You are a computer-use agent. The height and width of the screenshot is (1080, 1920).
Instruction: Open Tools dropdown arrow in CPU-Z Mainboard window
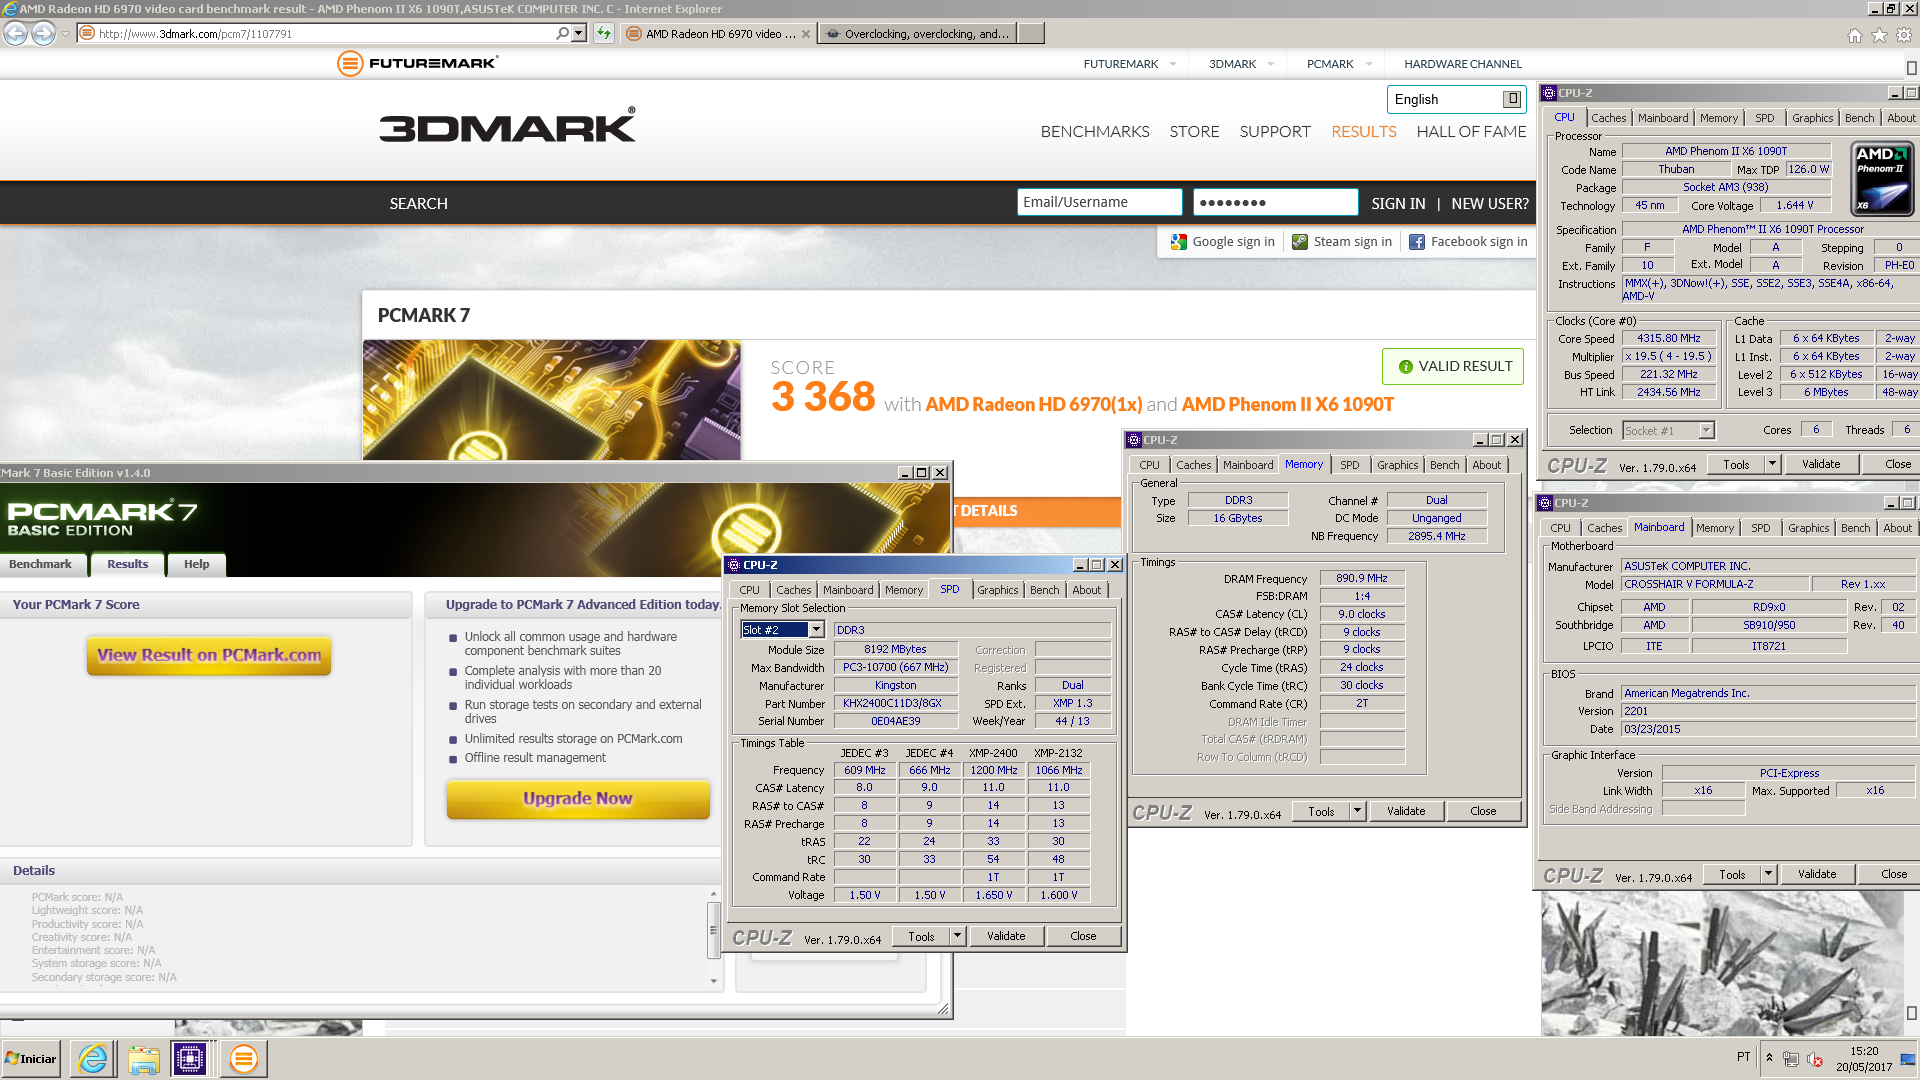[x=1768, y=874]
